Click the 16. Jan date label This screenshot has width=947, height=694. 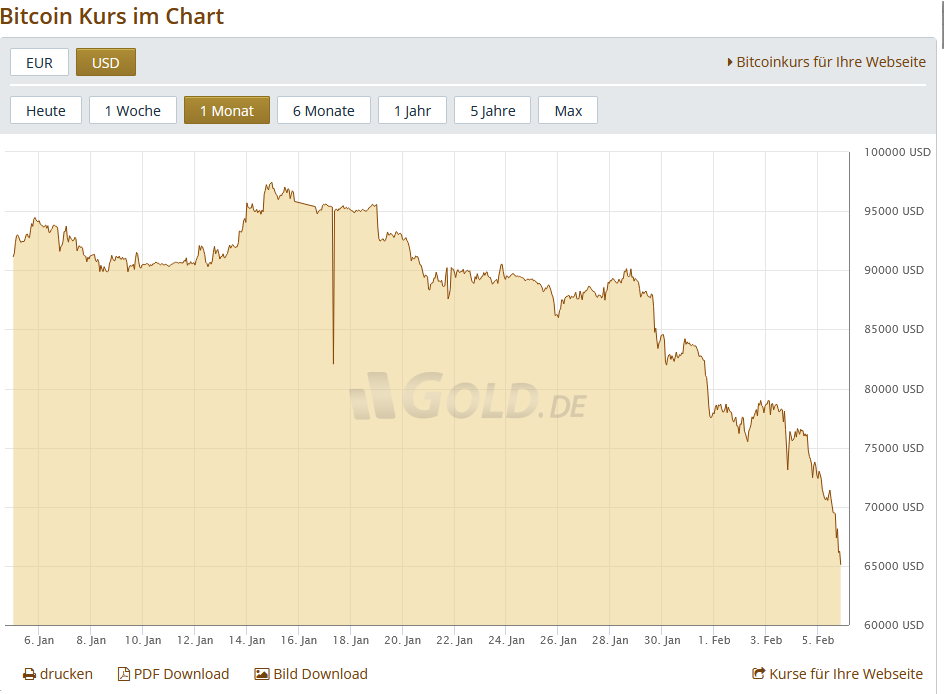tap(299, 640)
